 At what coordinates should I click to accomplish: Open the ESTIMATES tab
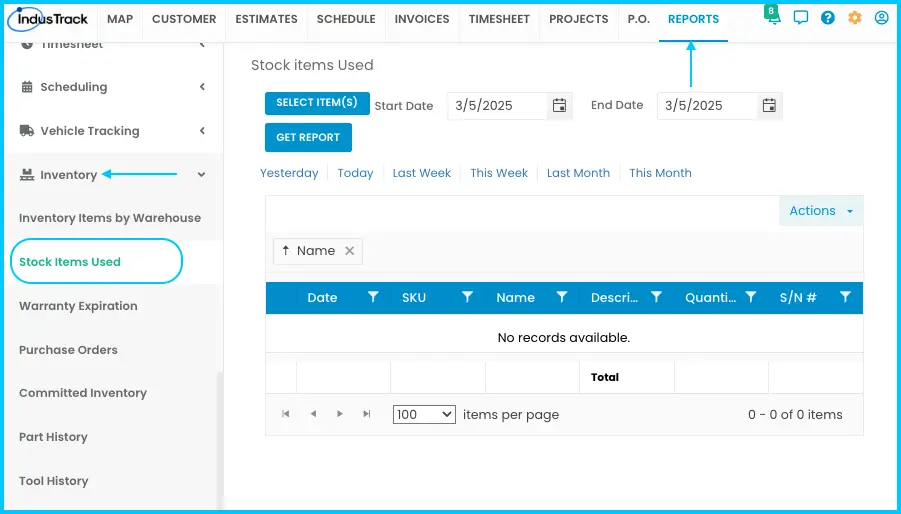(x=267, y=19)
